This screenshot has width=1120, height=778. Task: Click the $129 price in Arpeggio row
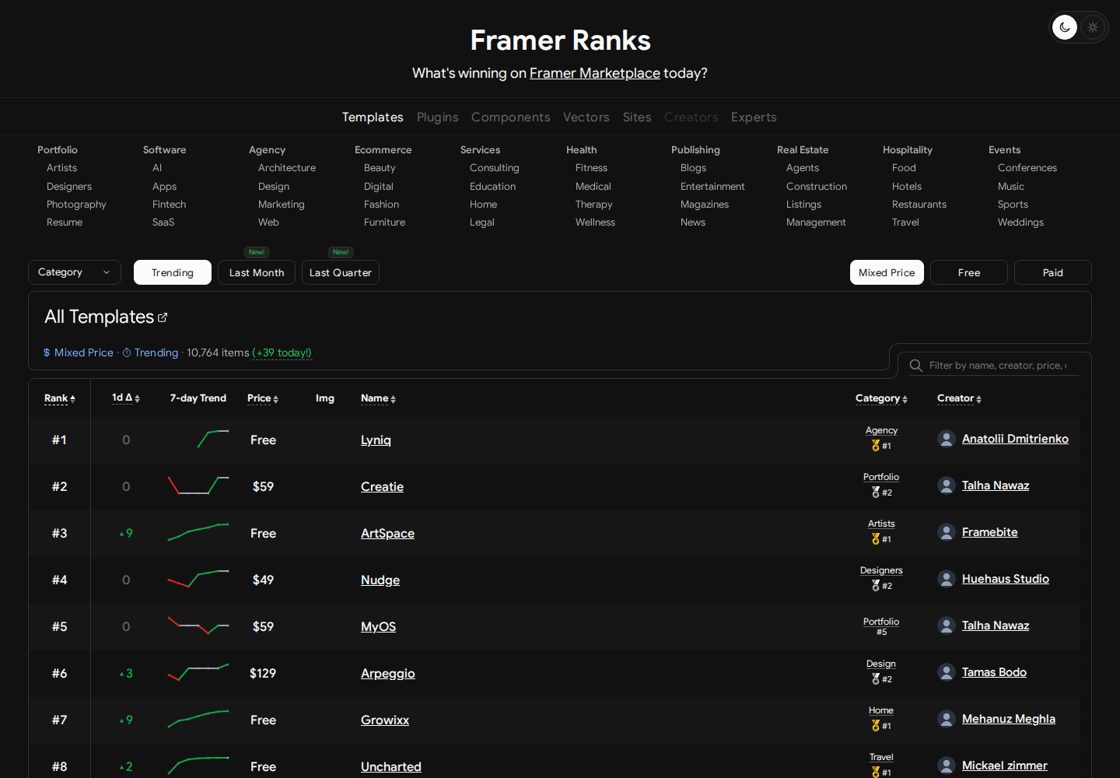coord(262,673)
